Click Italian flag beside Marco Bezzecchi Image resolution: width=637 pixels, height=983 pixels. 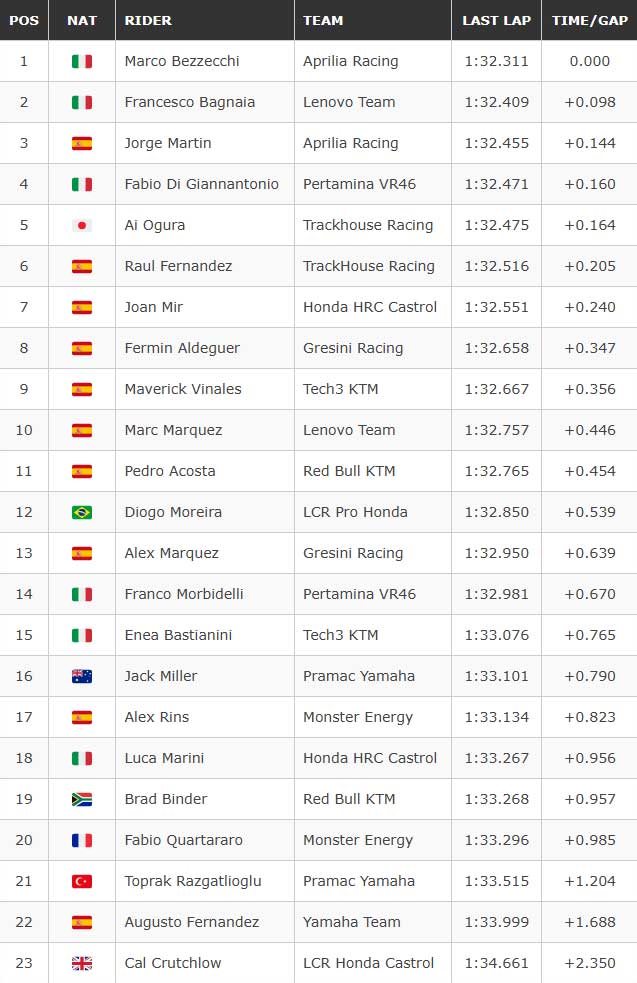click(82, 61)
